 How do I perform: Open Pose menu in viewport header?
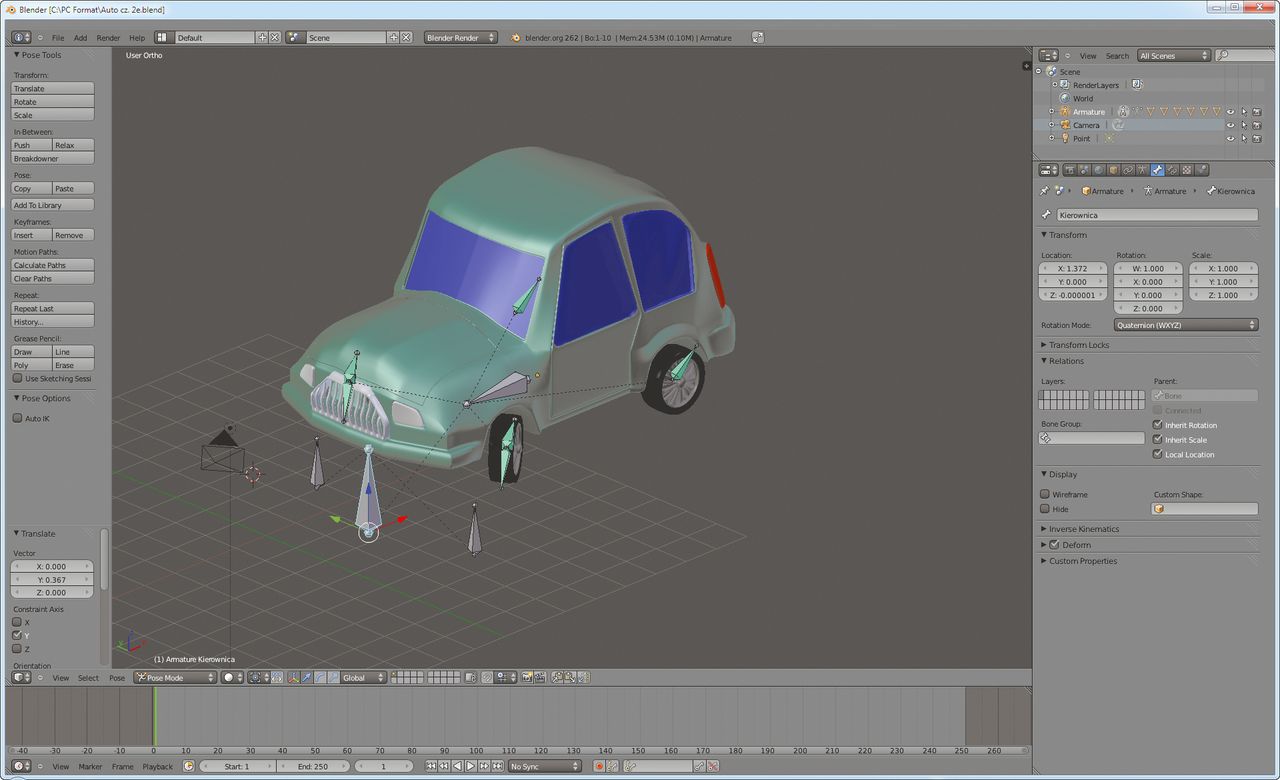point(117,678)
